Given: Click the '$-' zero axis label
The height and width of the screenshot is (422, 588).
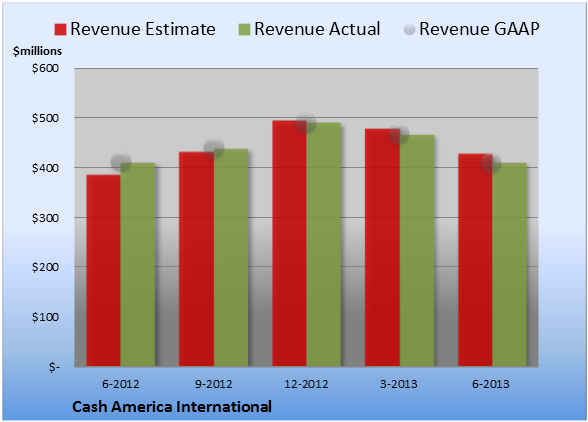Looking at the screenshot, I should (54, 367).
